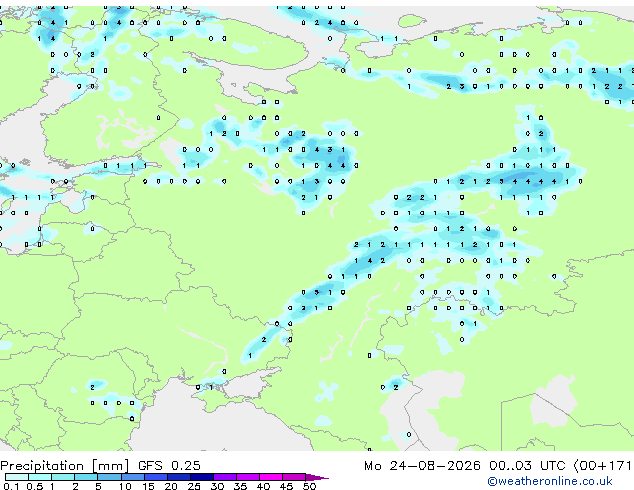Click the '00..03 UTC' time text
Image resolution: width=634 pixels, height=490 pixels.
[527, 466]
